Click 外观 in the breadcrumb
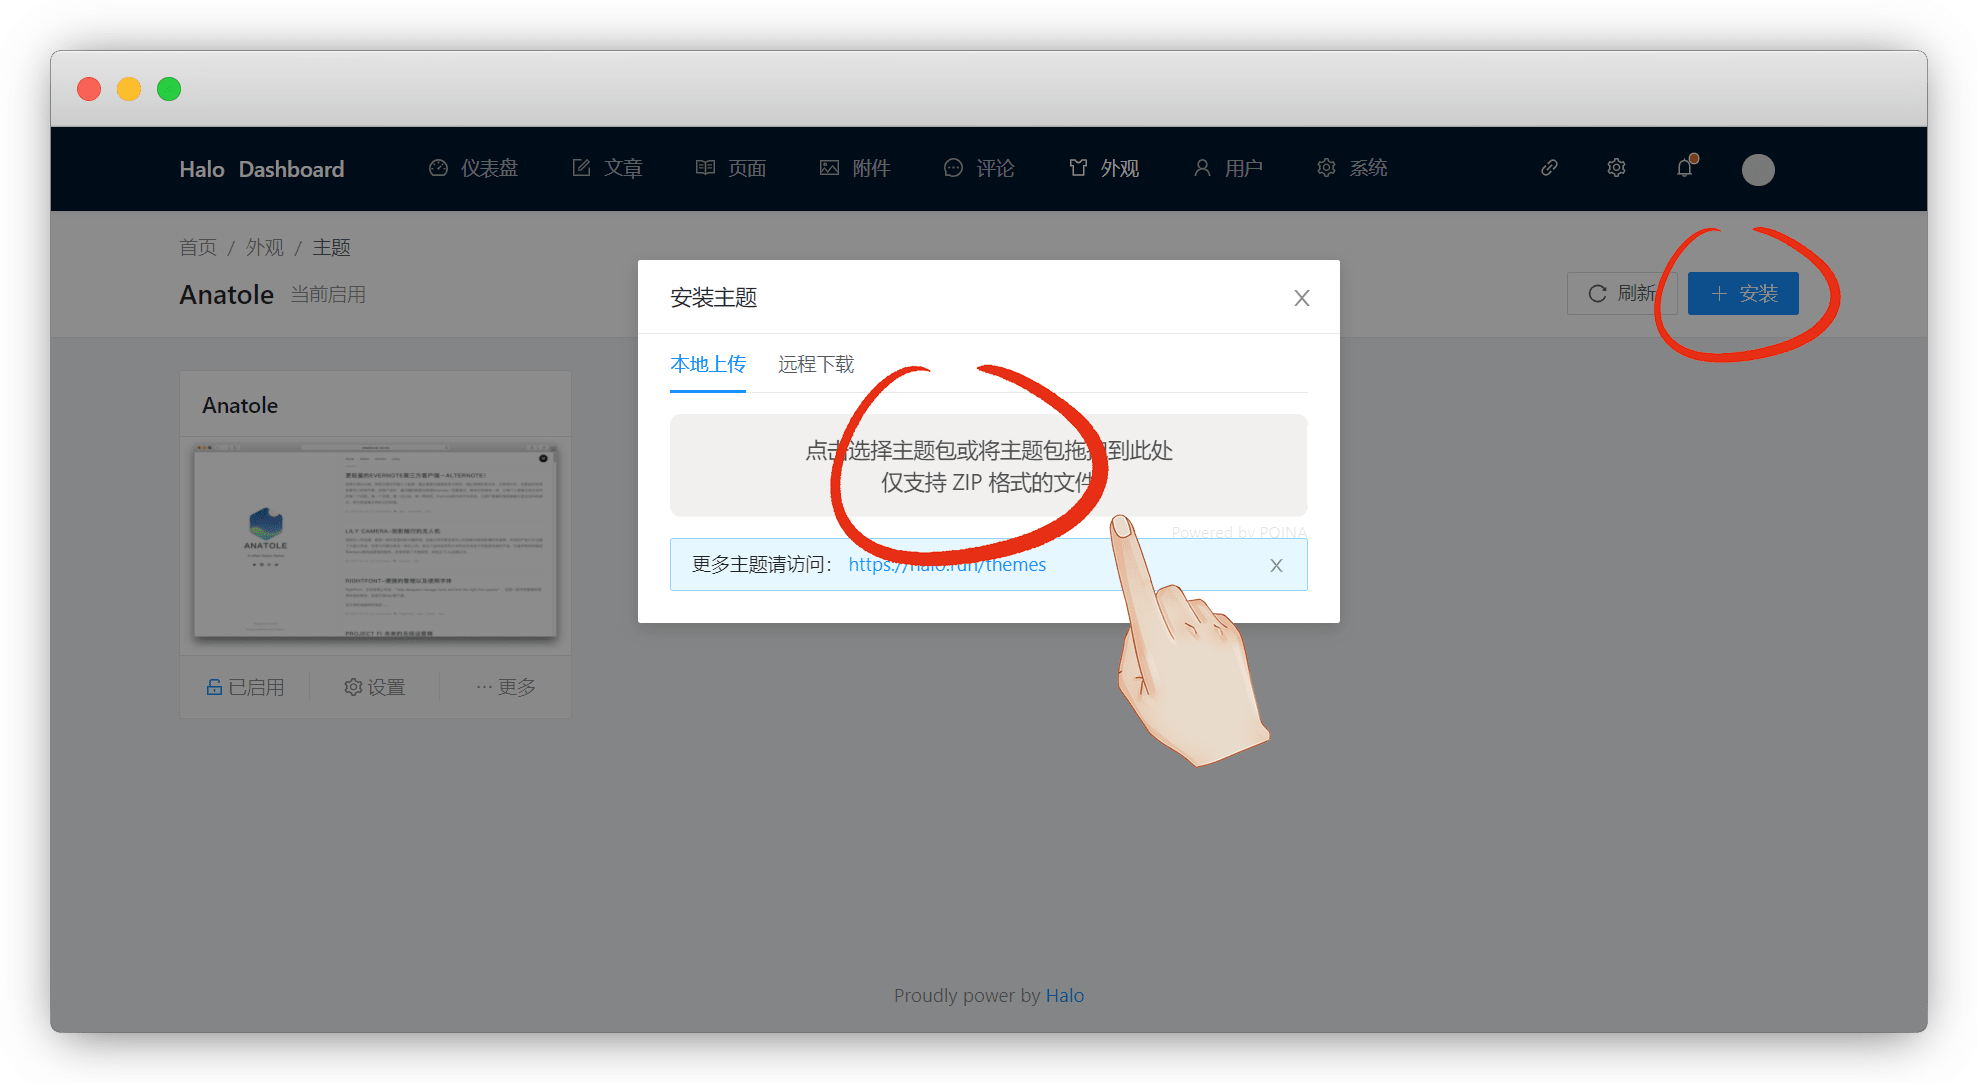Screen dimensions: 1978x1083 coord(265,247)
